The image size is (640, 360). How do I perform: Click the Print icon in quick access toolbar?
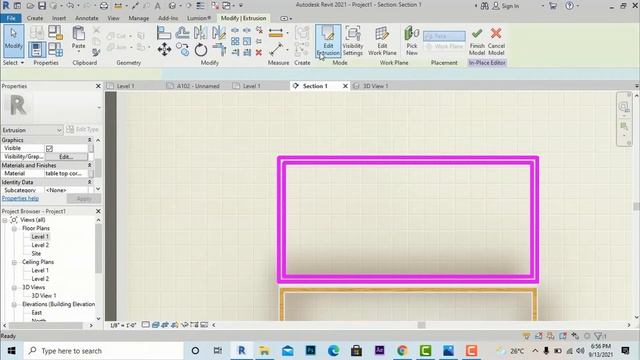pos(104,6)
